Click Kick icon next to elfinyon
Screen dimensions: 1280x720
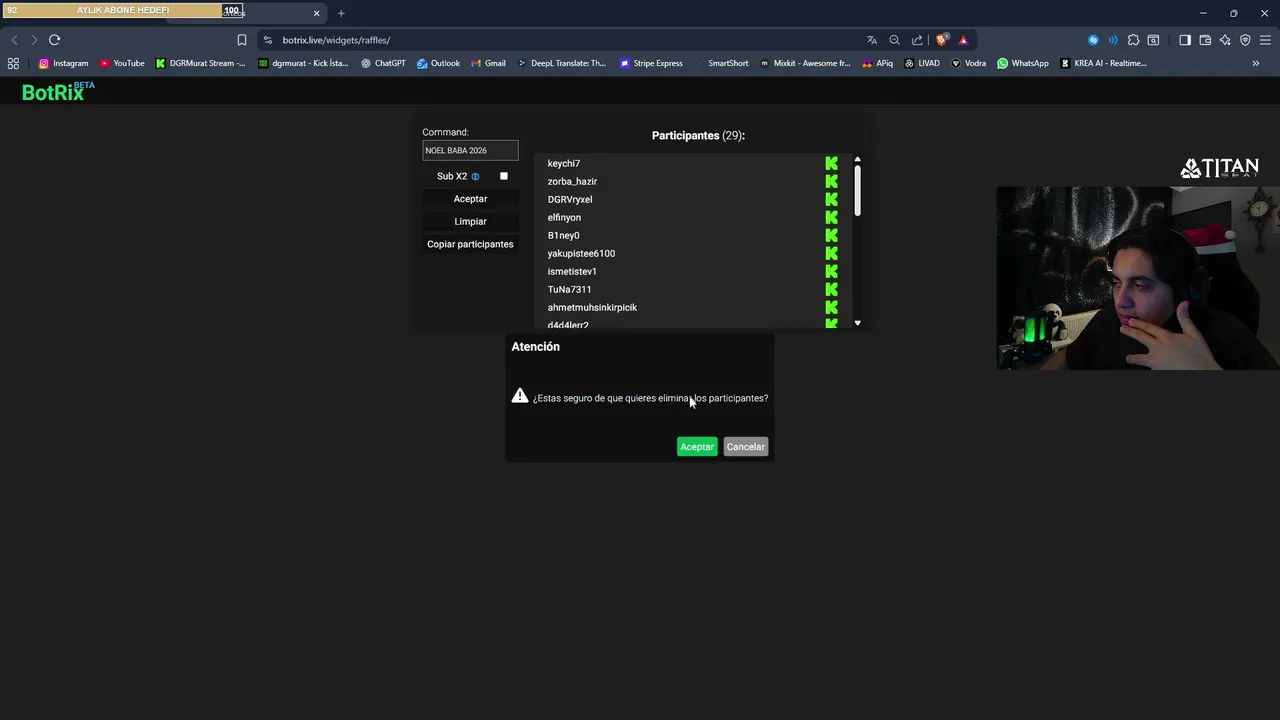point(831,218)
